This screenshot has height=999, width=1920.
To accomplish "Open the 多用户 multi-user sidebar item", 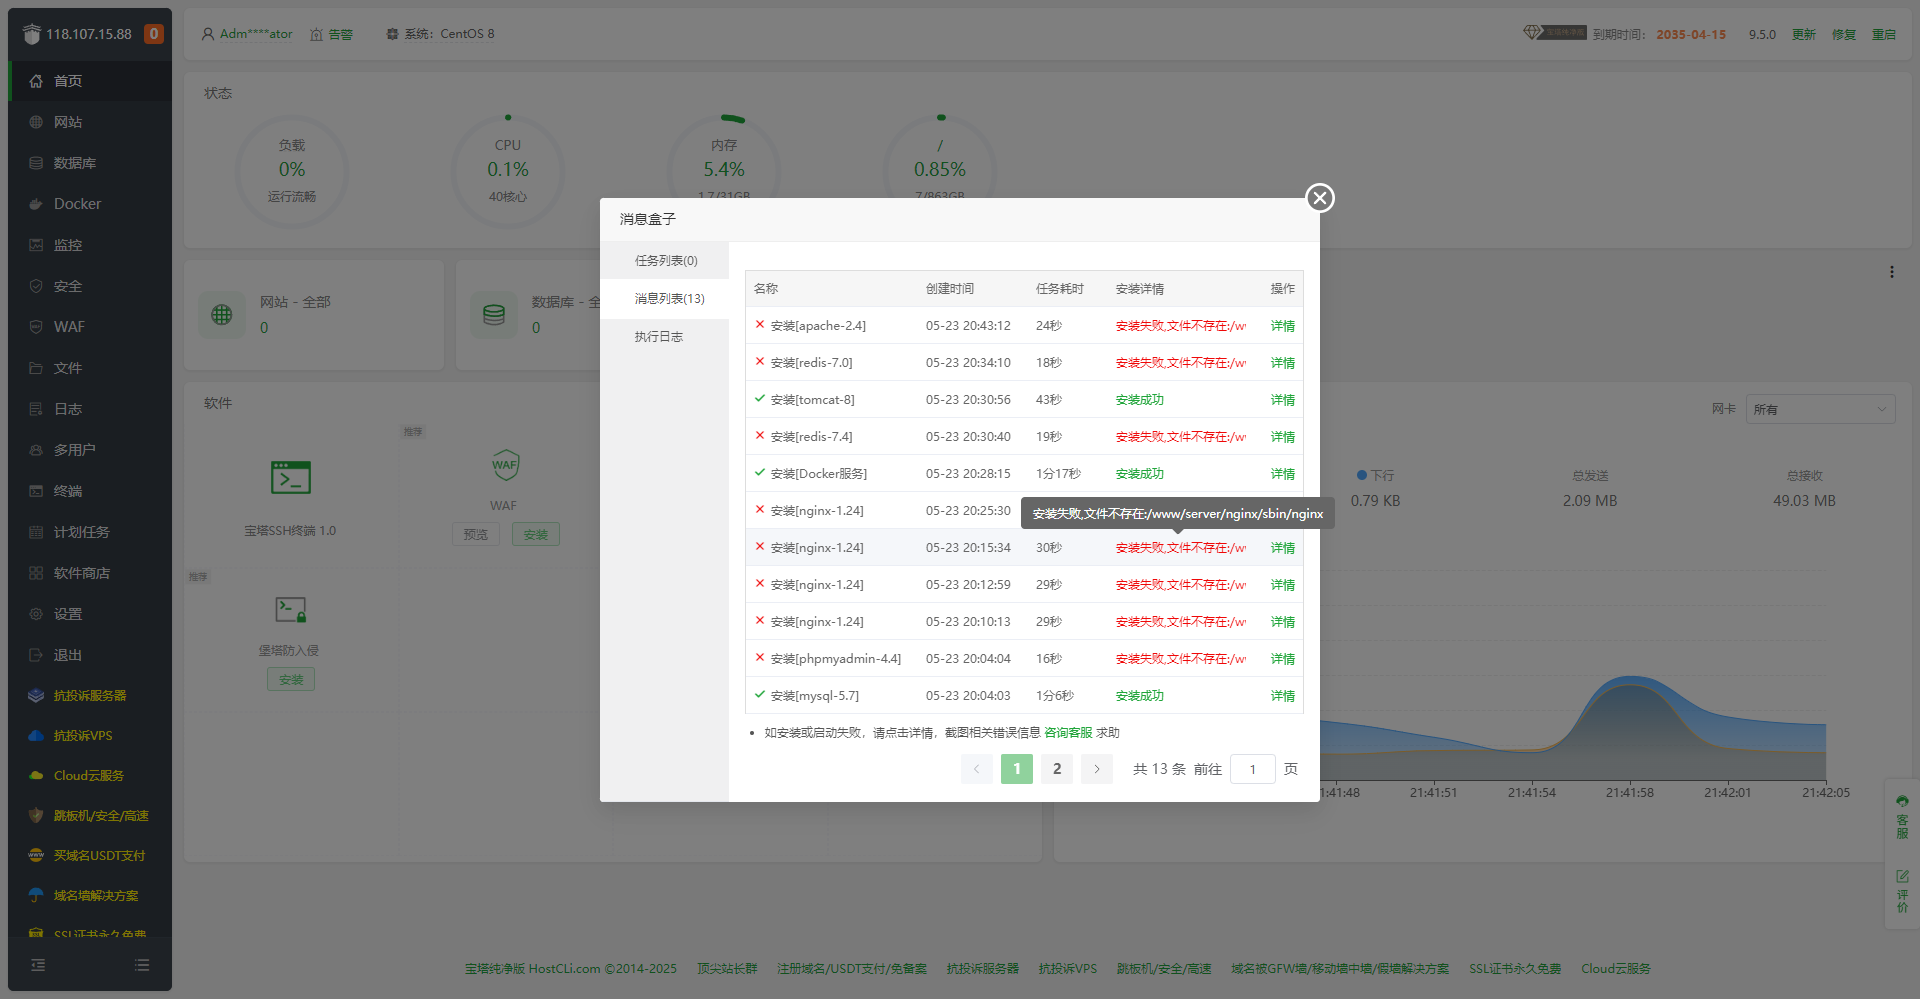I will point(90,450).
